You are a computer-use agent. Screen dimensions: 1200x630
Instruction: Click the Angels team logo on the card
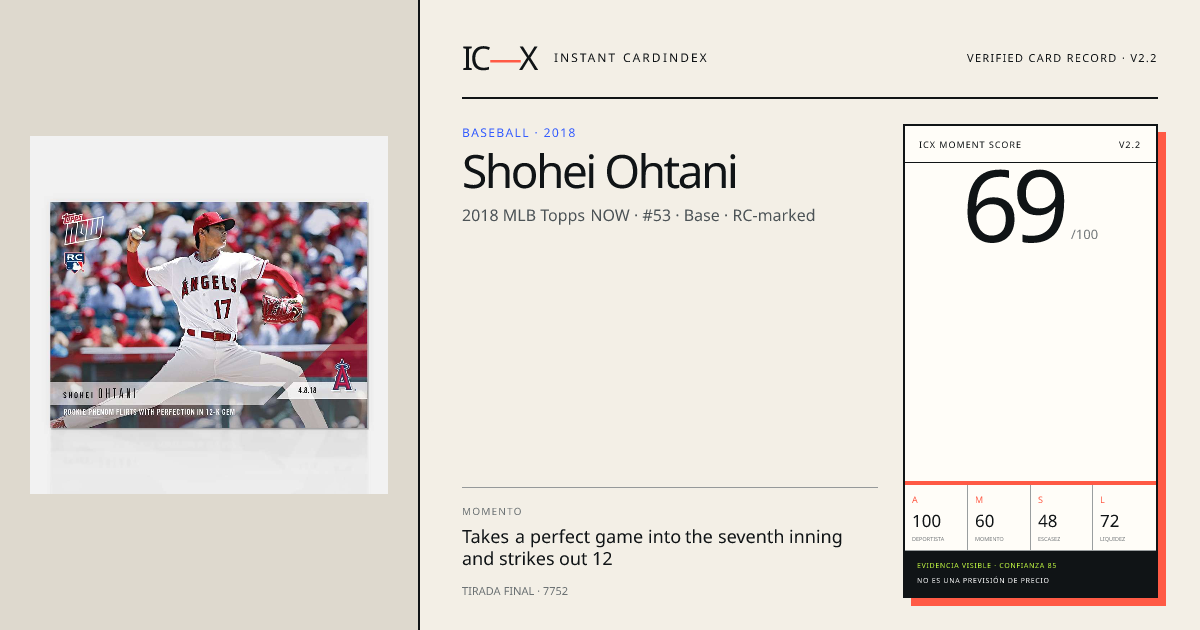pyautogui.click(x=342, y=374)
